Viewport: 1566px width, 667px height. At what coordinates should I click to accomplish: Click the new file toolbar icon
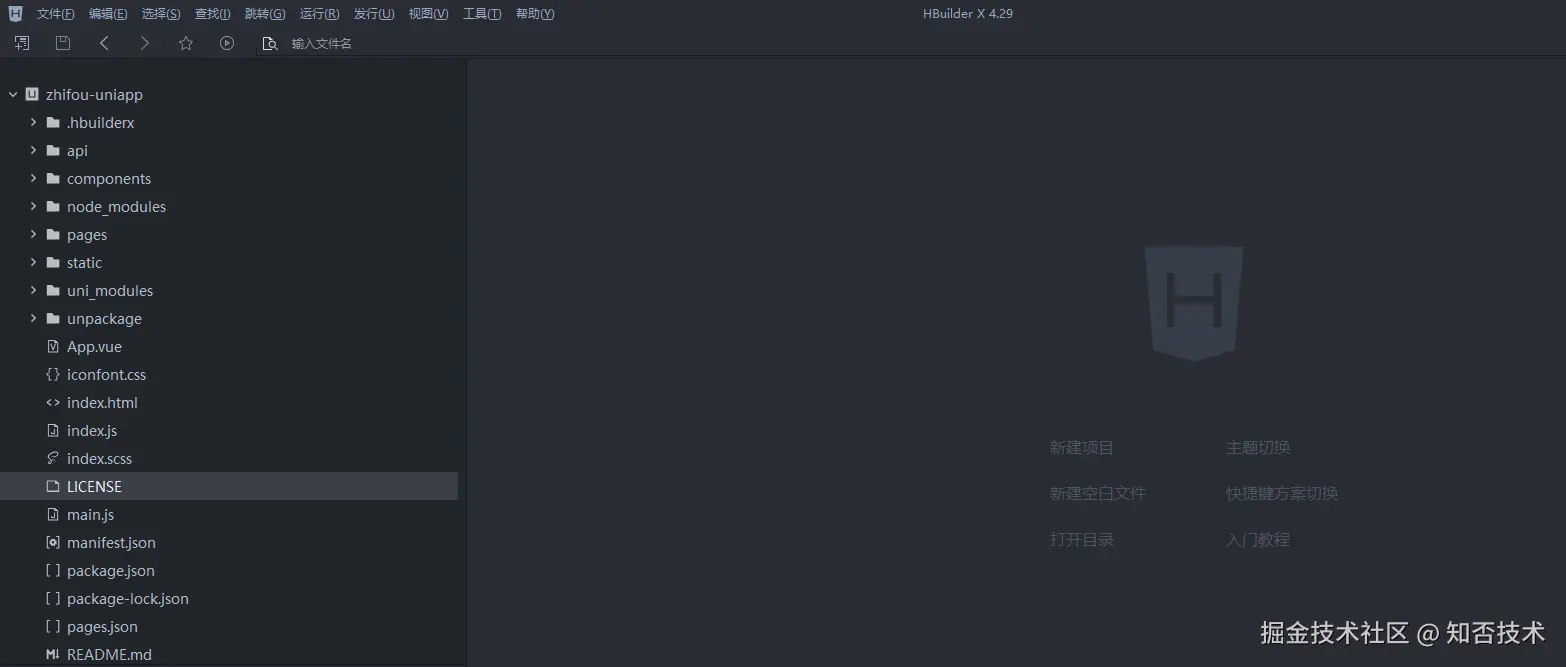[x=22, y=43]
